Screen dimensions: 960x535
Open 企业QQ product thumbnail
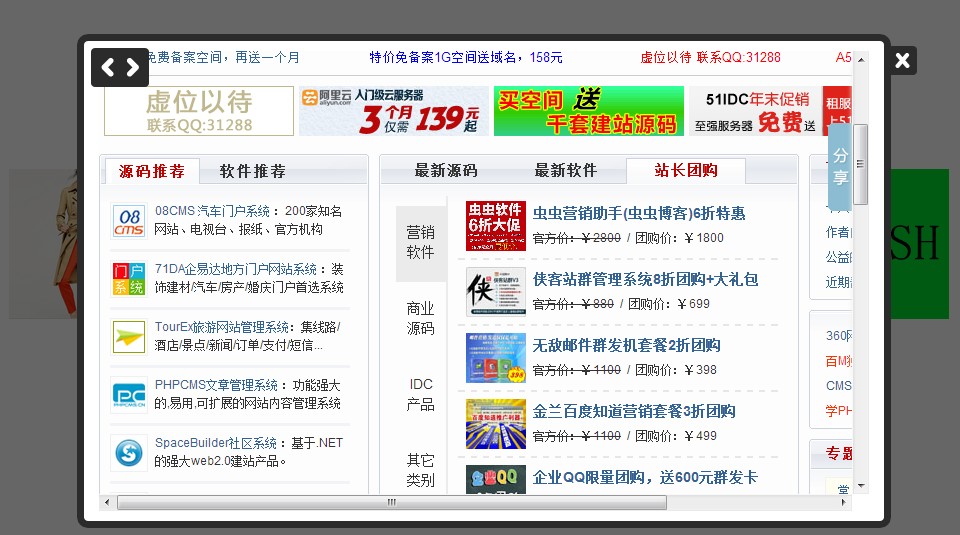[496, 480]
